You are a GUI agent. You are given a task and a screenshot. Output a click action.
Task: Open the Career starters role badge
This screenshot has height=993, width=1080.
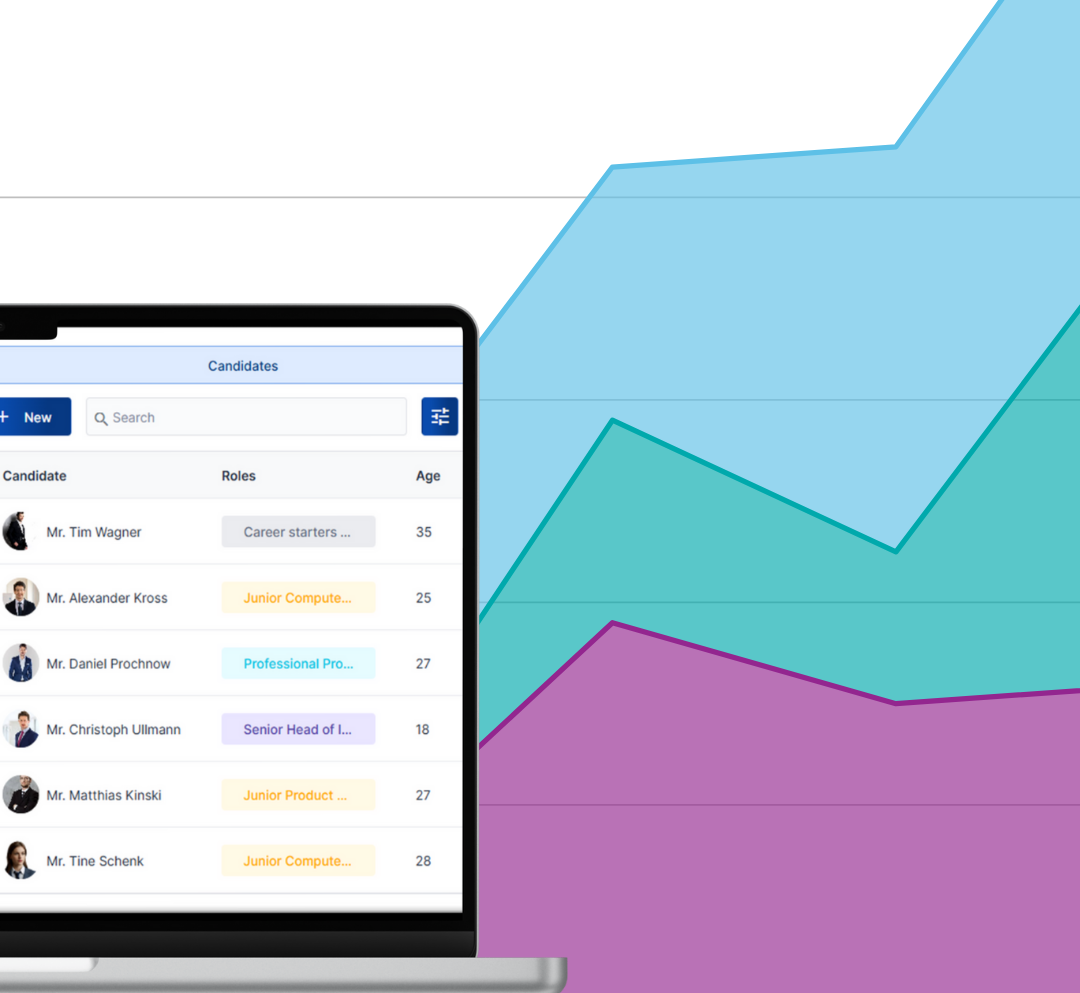(x=298, y=531)
